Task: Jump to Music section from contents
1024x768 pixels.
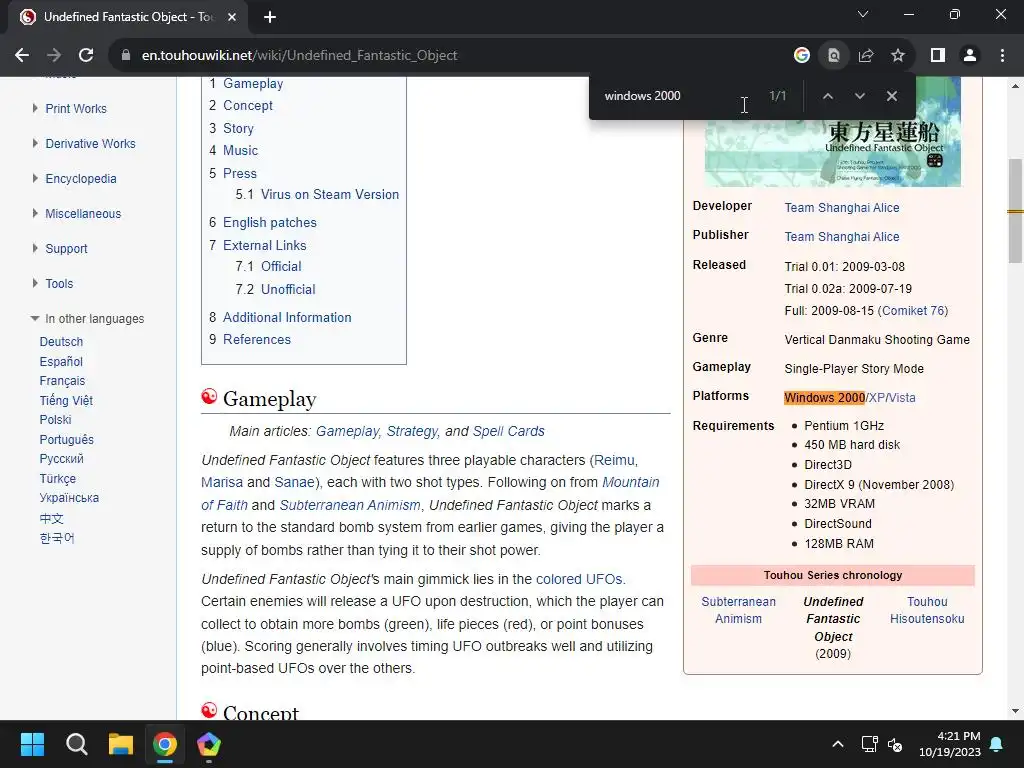Action: pos(240,150)
